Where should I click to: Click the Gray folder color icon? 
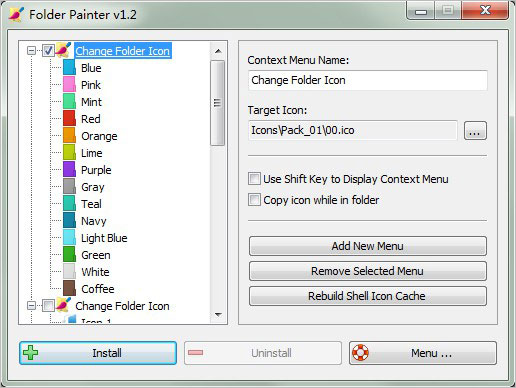69,187
